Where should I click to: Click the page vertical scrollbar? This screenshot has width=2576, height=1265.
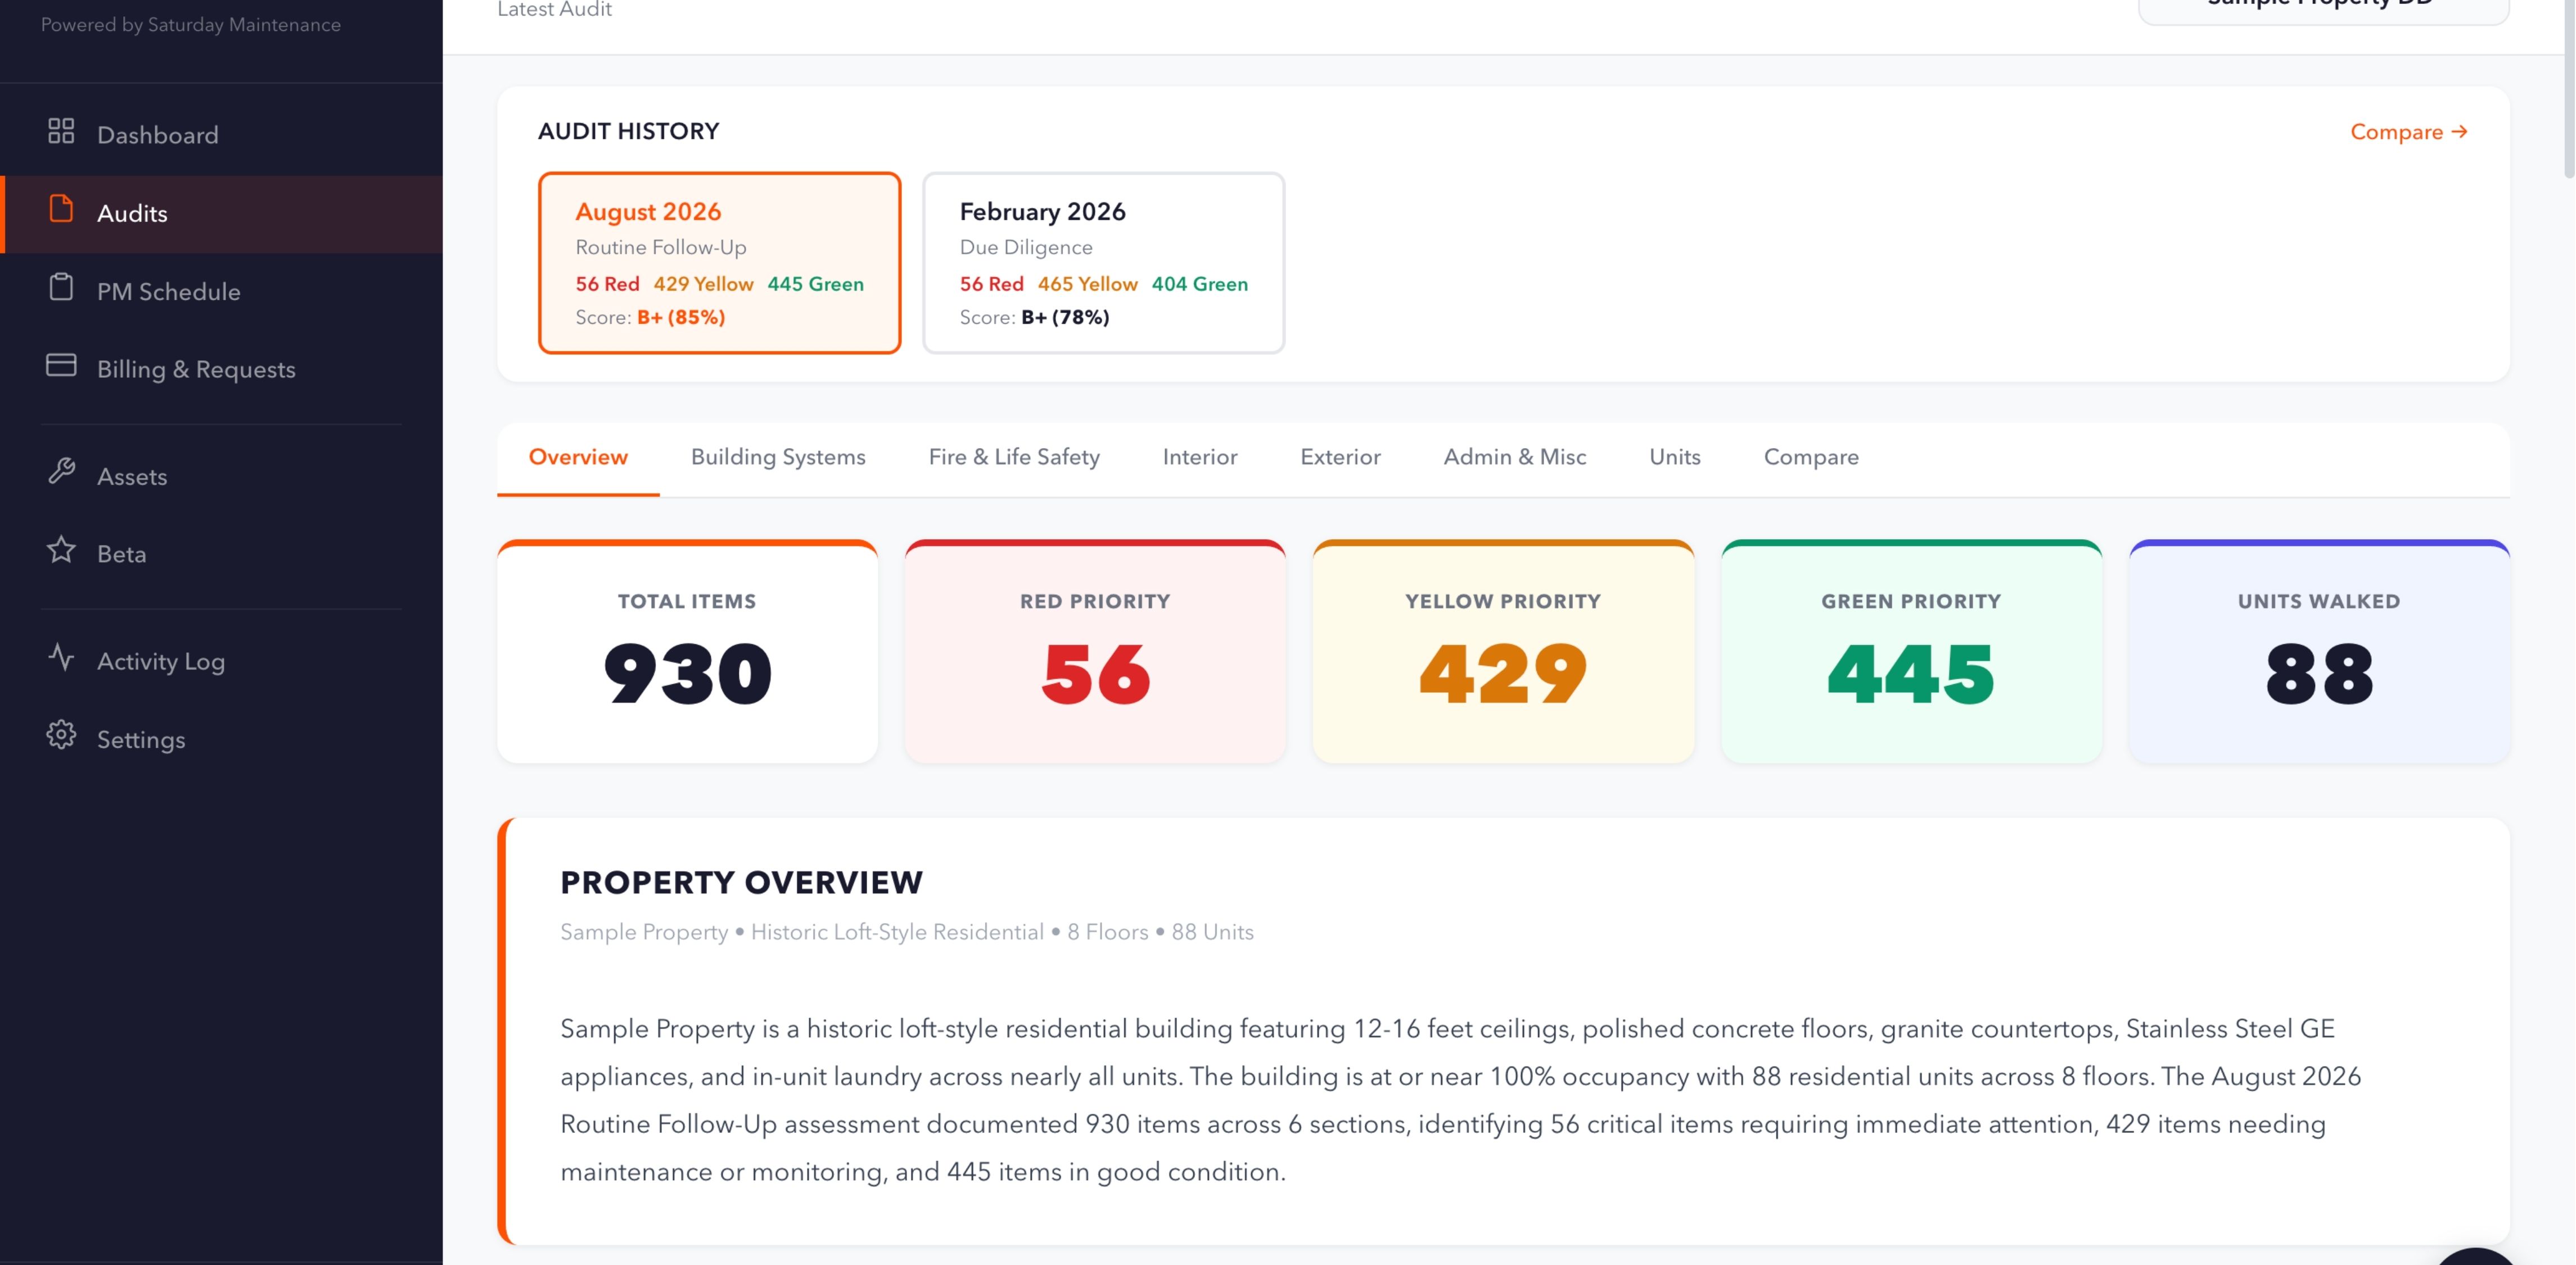2569,90
